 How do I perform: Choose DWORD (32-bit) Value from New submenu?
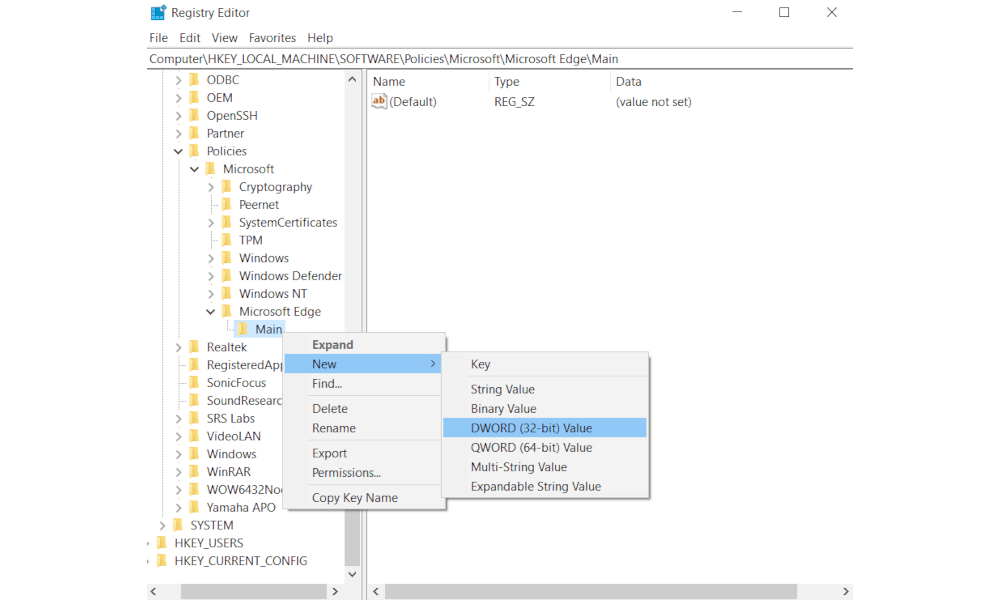pyautogui.click(x=545, y=428)
